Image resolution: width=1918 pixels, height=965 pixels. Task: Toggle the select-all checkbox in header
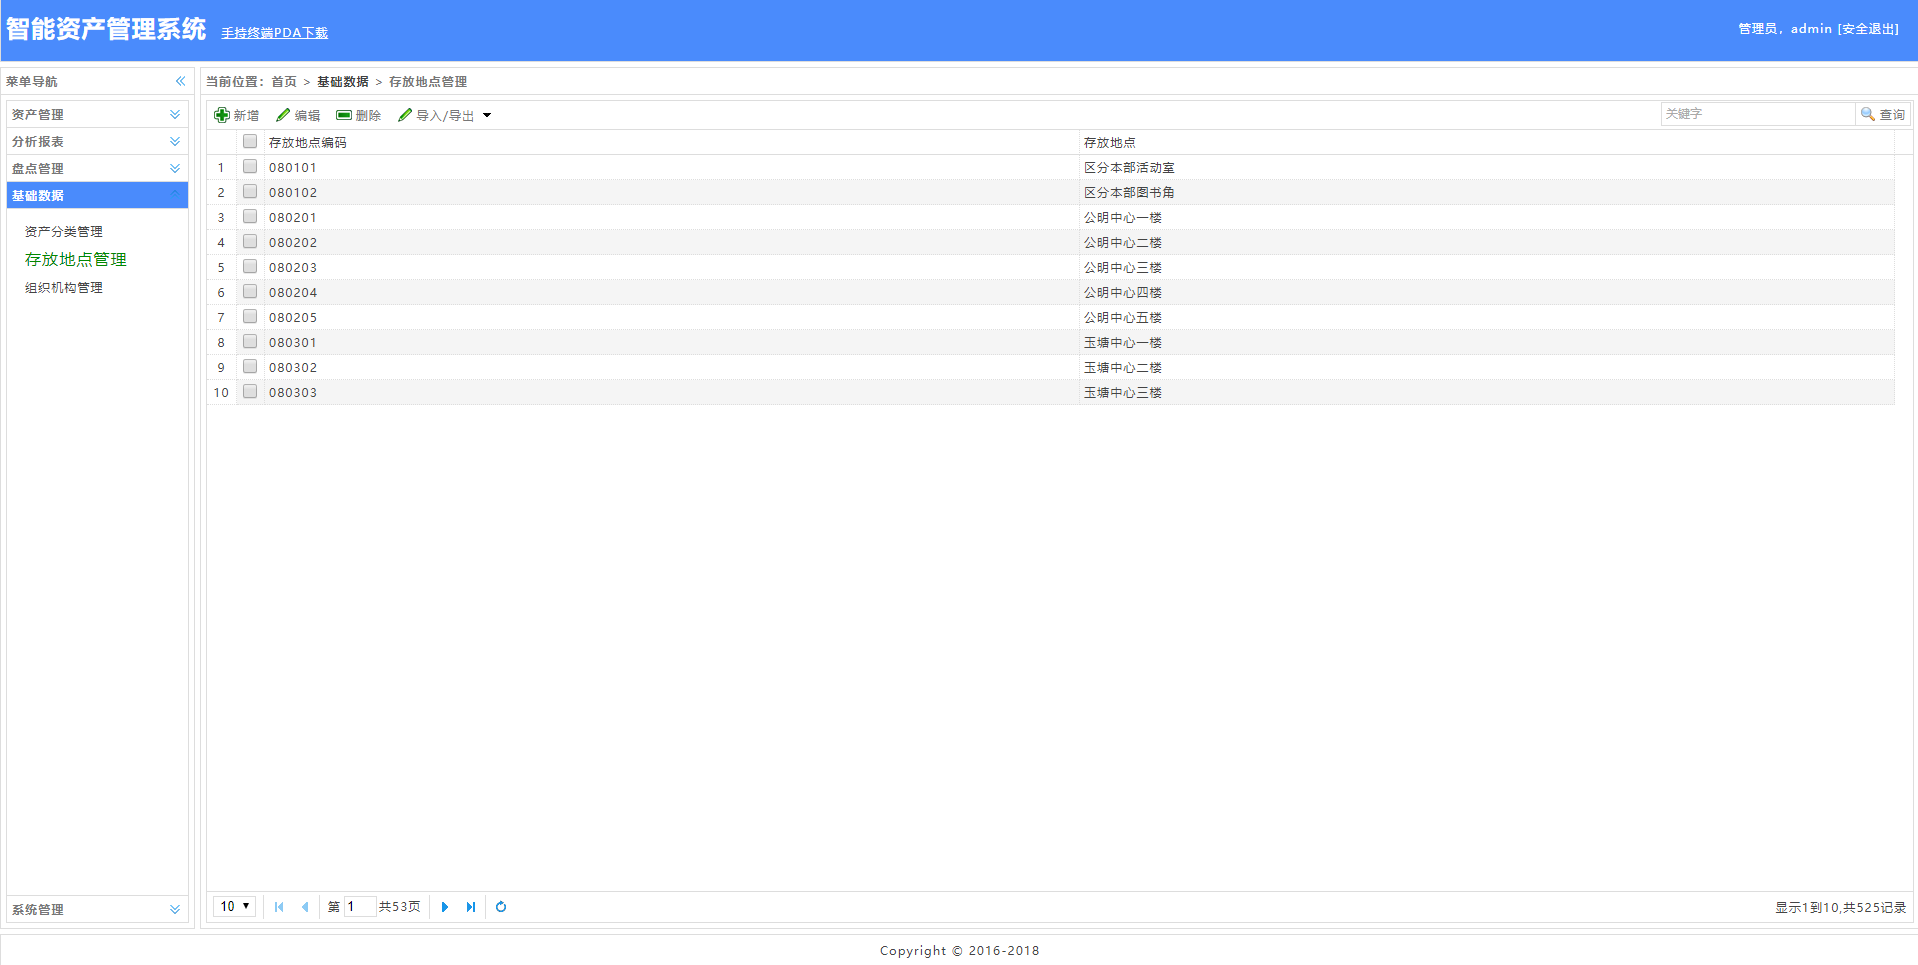(x=250, y=142)
